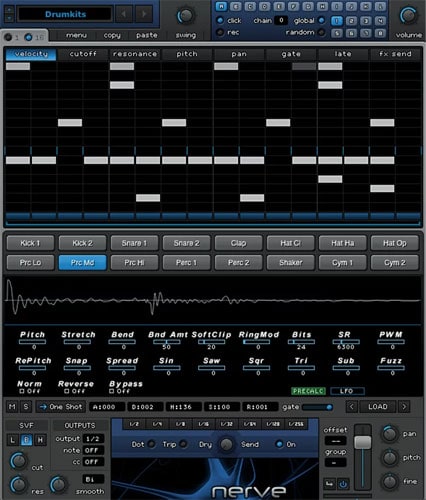Image resolution: width=426 pixels, height=500 pixels.
Task: Solo the pad with the S button
Action: click(x=26, y=407)
